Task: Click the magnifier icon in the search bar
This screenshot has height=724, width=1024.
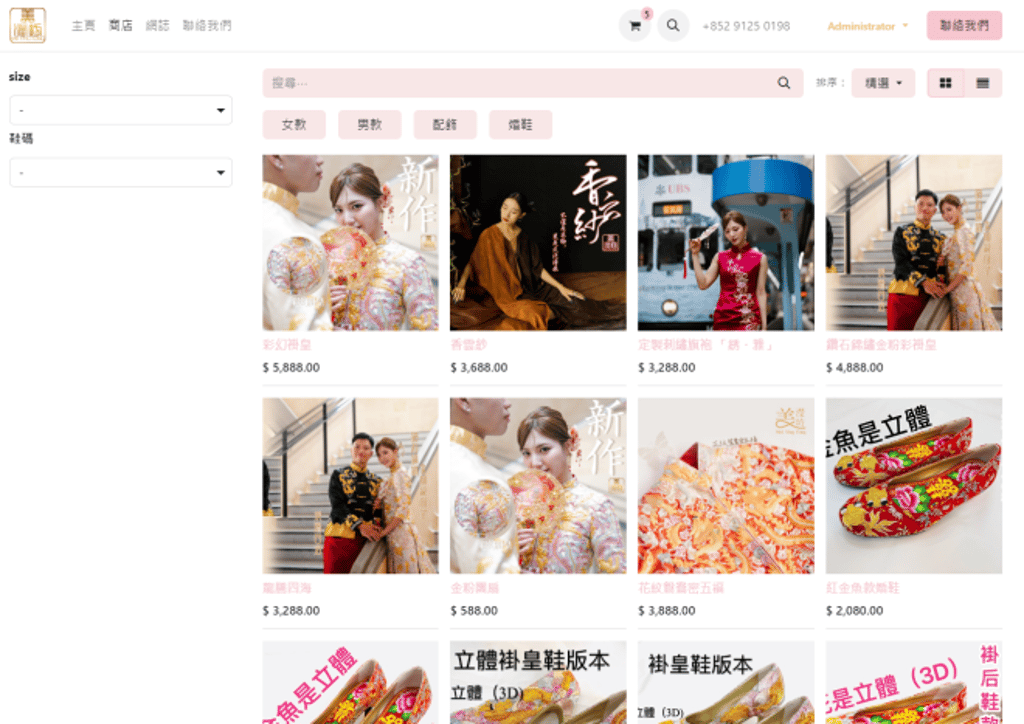Action: [784, 83]
